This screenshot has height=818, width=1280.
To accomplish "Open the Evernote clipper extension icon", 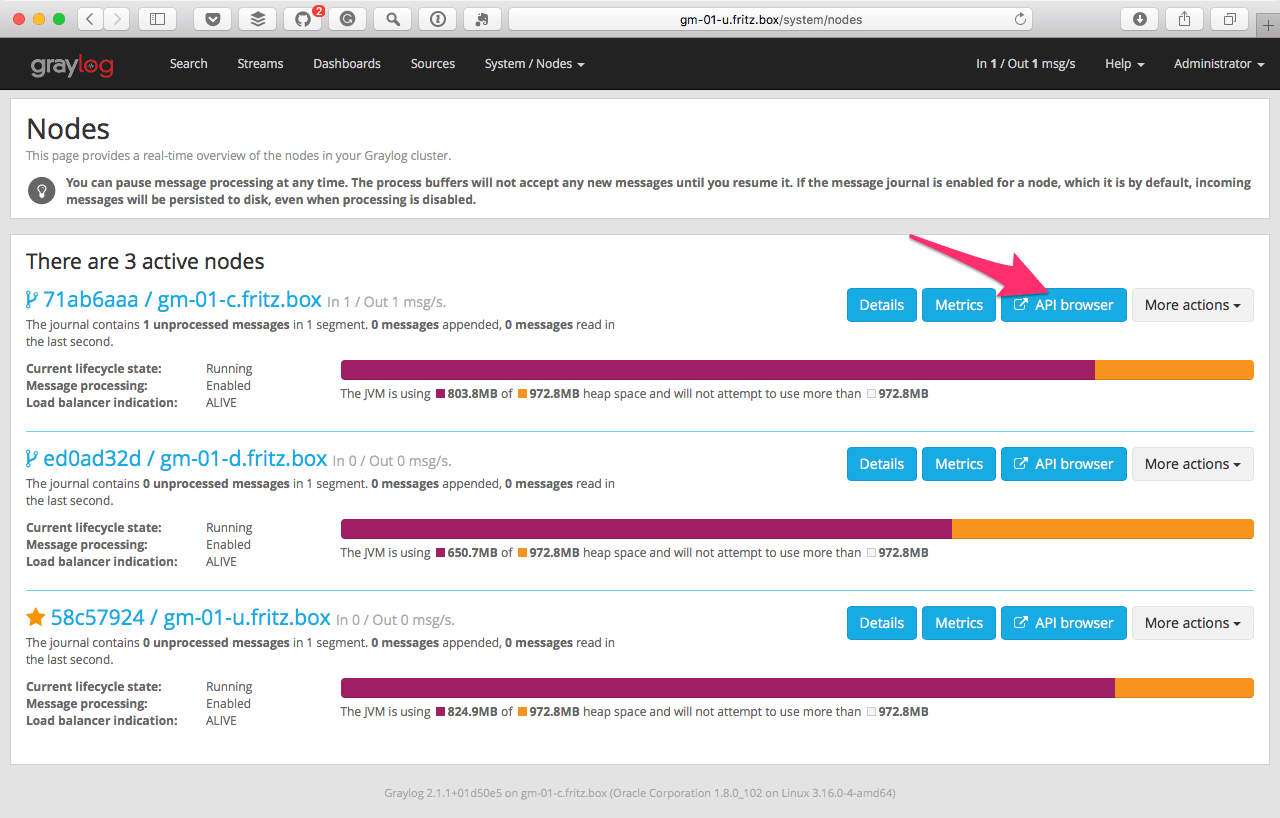I will tap(483, 19).
